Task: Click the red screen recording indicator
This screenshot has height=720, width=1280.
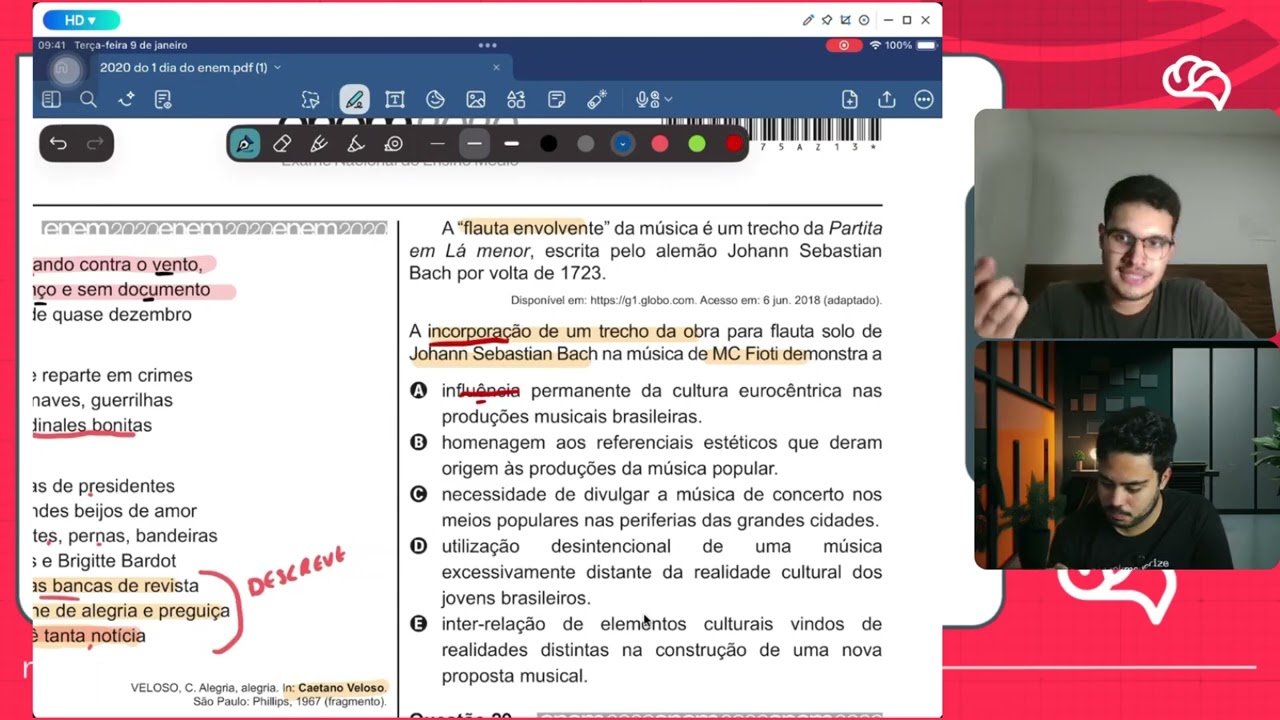Action: click(844, 45)
